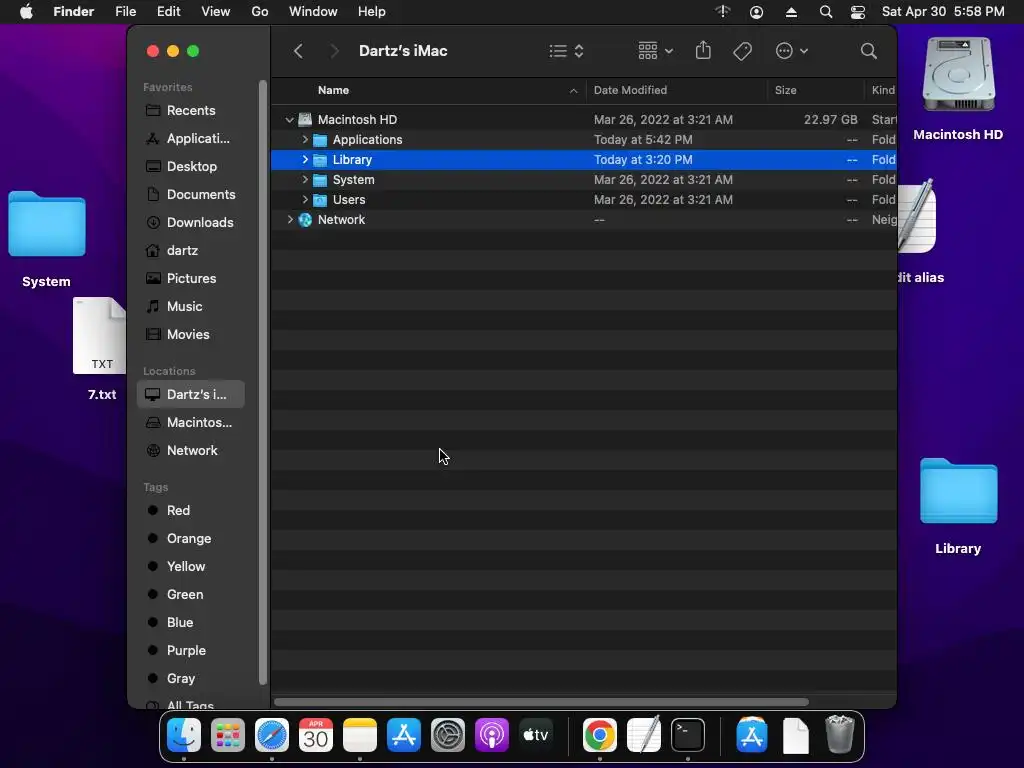Expand the Users folder row
1024x768 pixels.
point(304,200)
